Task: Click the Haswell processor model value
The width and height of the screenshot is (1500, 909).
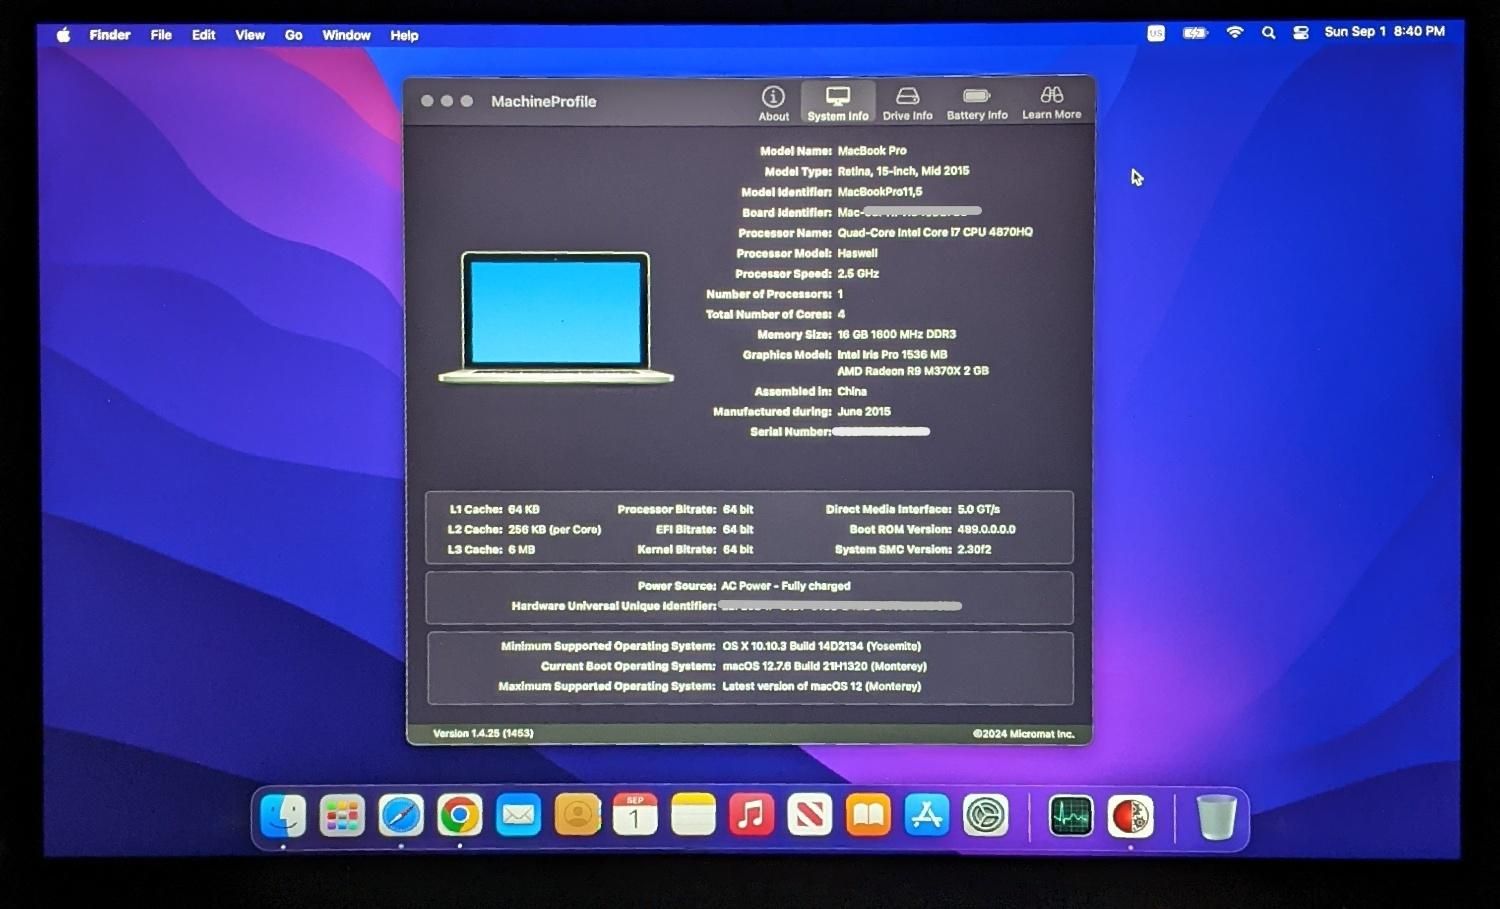Action: pos(857,253)
